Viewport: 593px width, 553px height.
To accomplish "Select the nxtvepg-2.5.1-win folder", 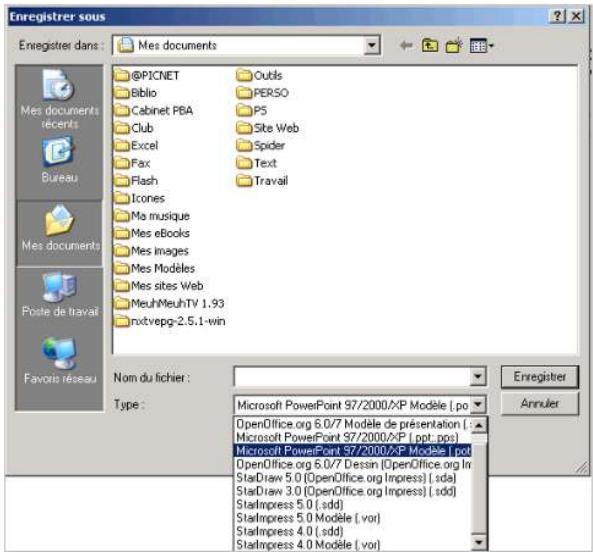I will click(x=170, y=321).
